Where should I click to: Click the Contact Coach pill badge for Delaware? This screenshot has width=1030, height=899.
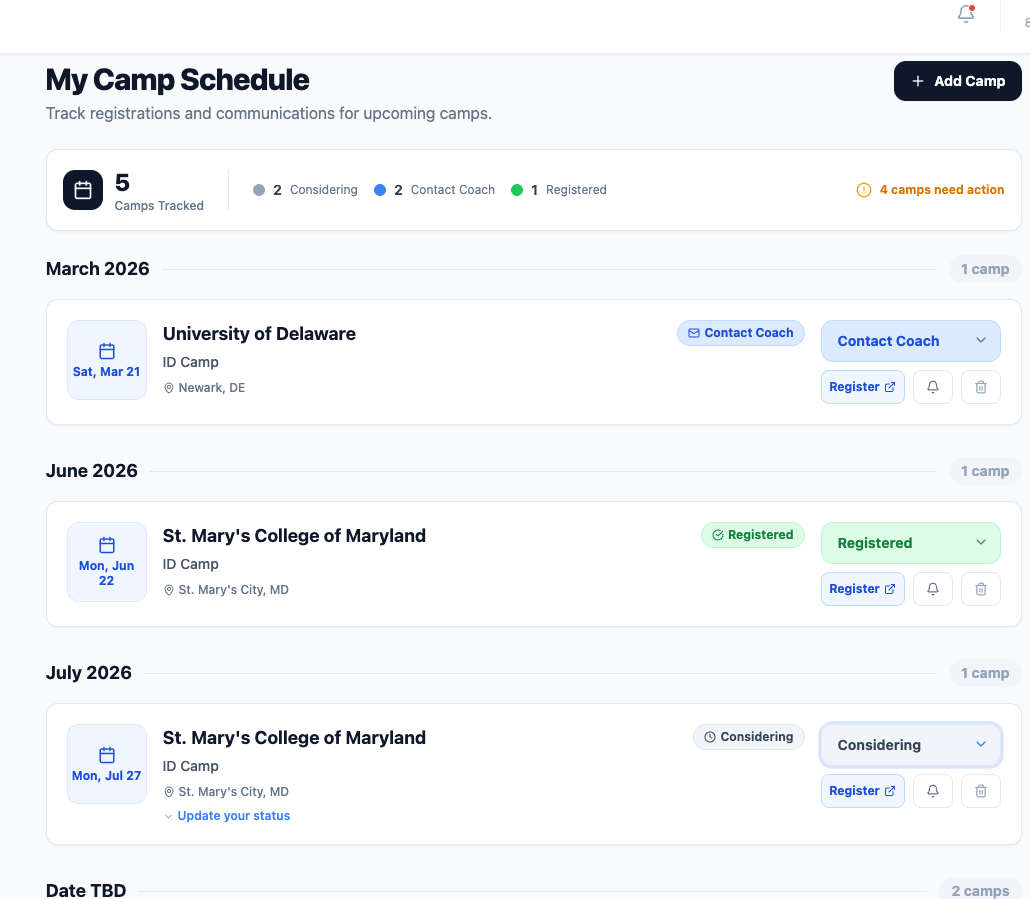coord(740,332)
